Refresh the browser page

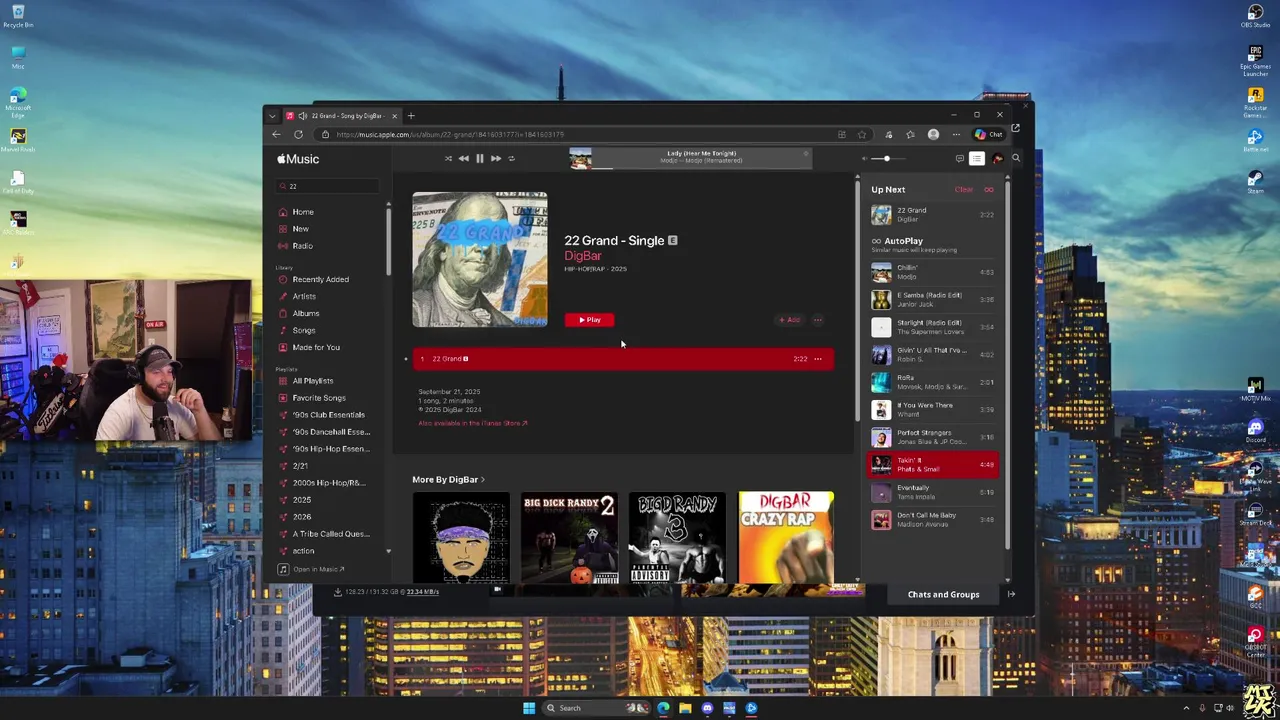coord(298,134)
